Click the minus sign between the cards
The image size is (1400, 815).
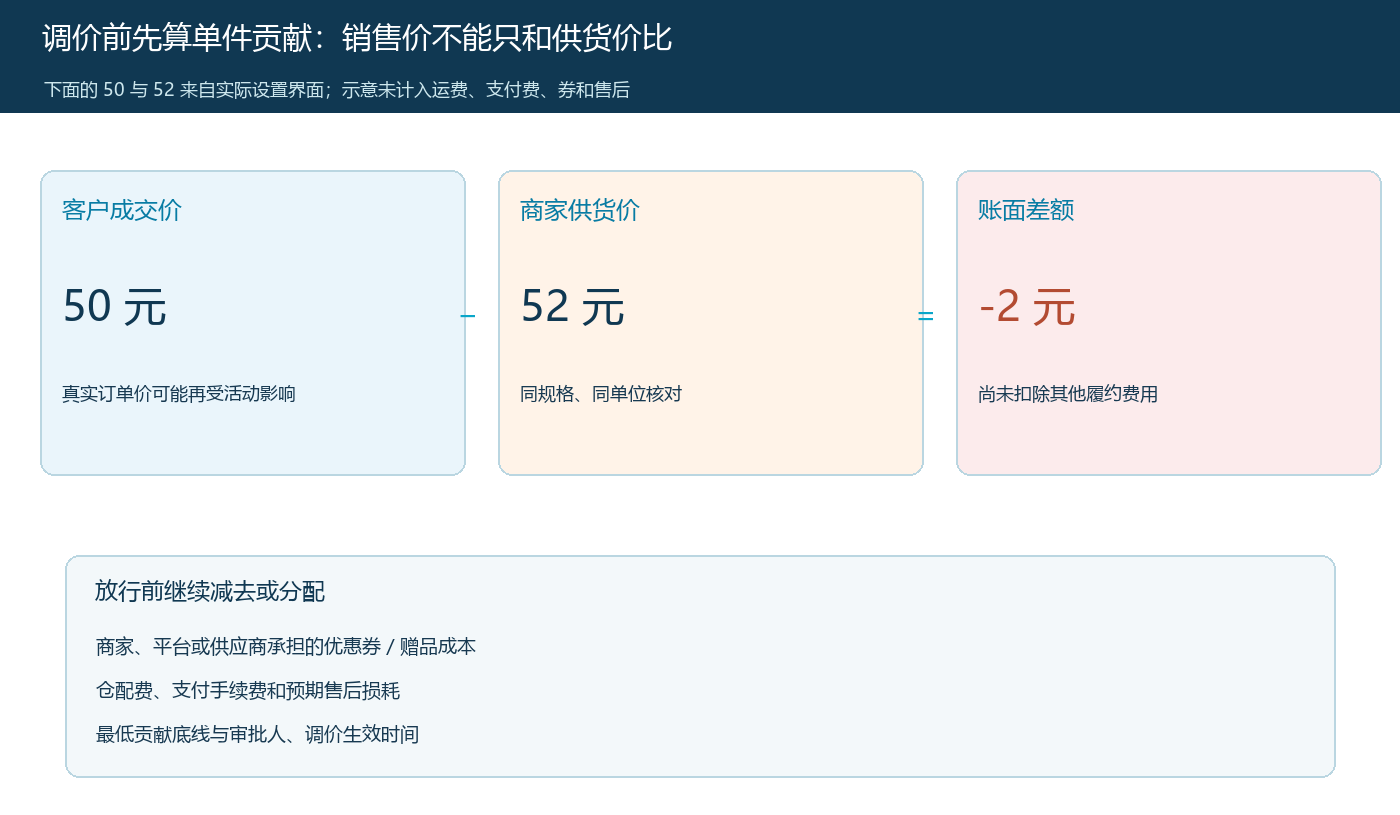[468, 316]
